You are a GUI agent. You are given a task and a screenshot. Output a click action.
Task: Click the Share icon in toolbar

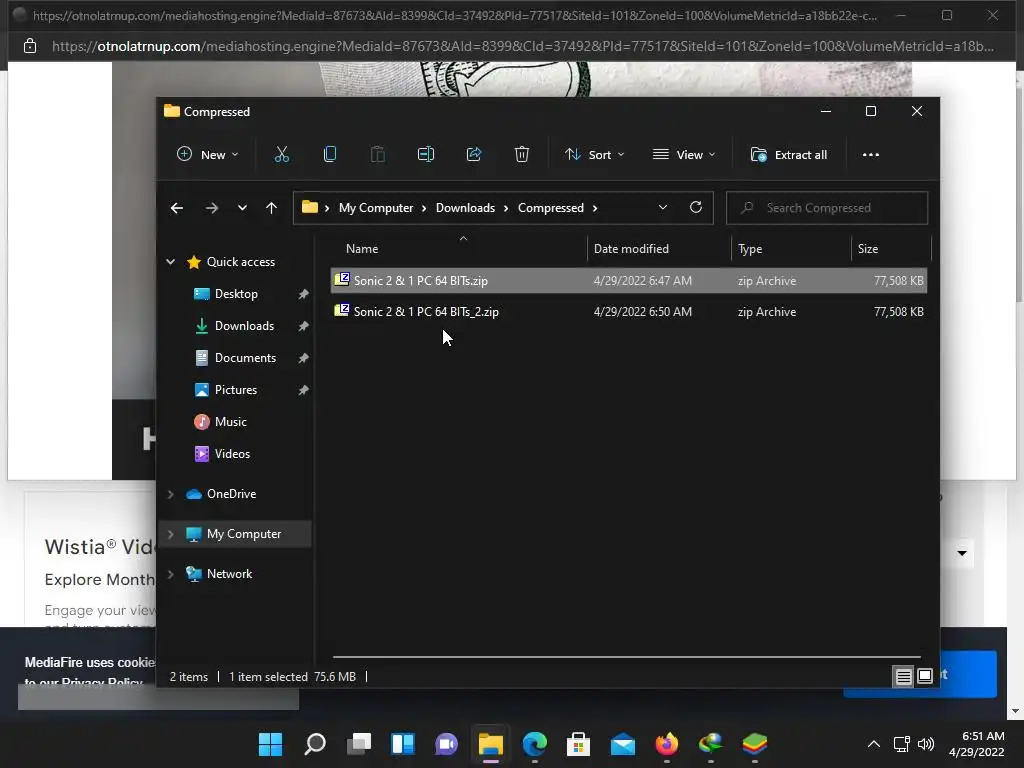click(473, 155)
